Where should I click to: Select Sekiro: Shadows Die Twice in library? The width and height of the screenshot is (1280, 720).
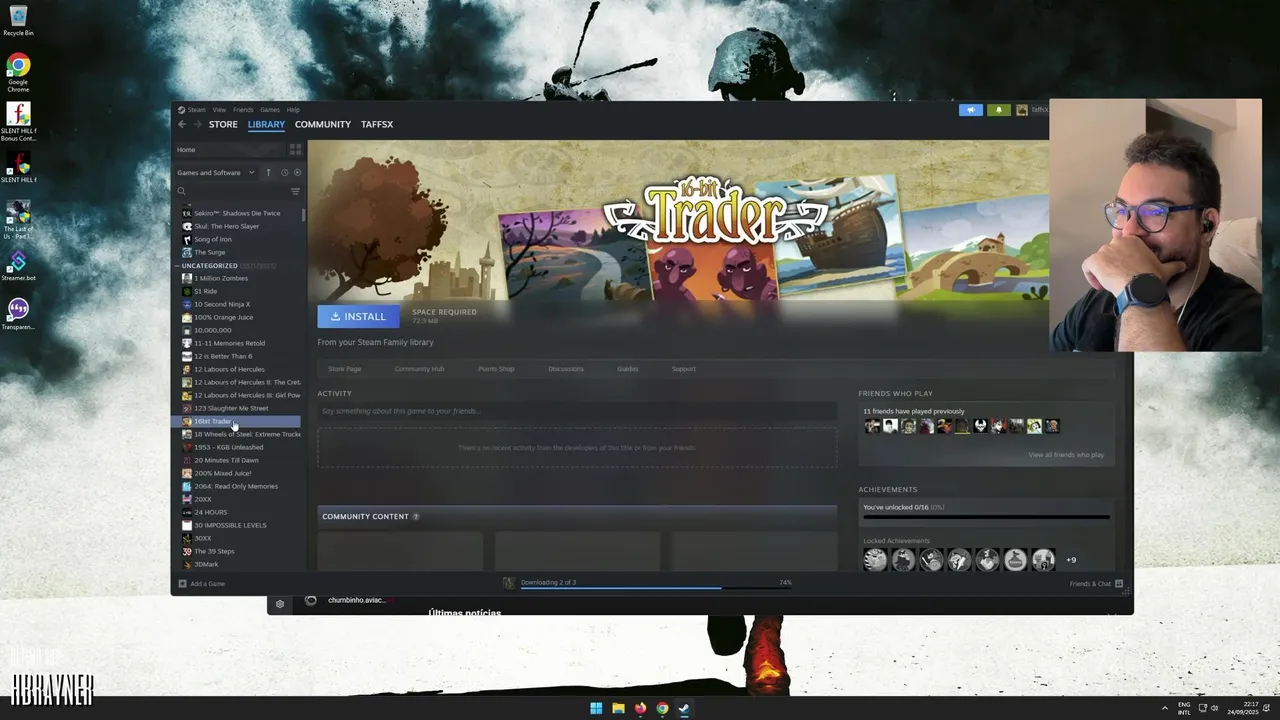pyautogui.click(x=237, y=213)
